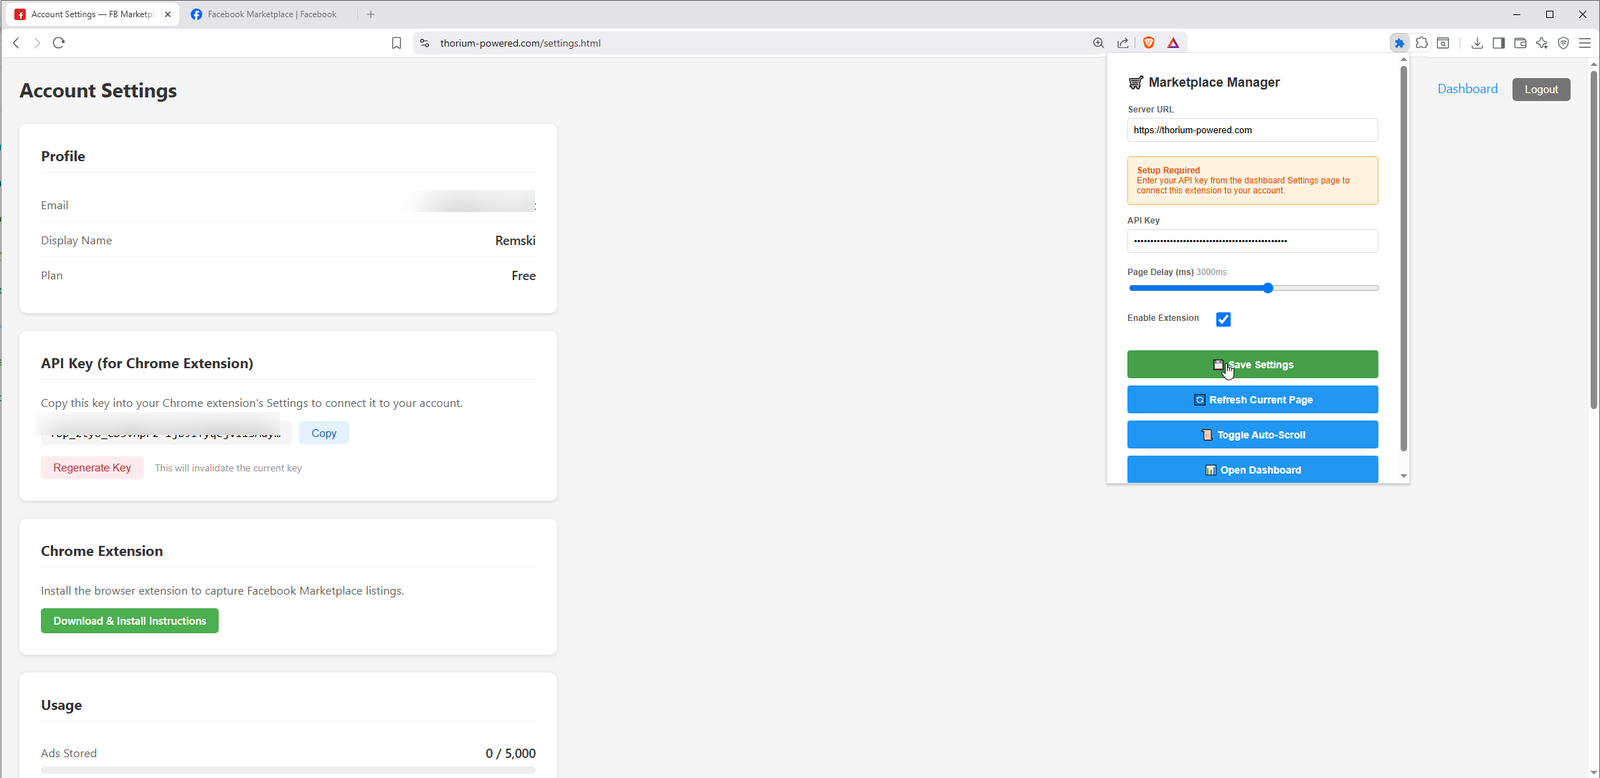Minimize the browser window
The width and height of the screenshot is (1600, 778).
pos(1517,14)
